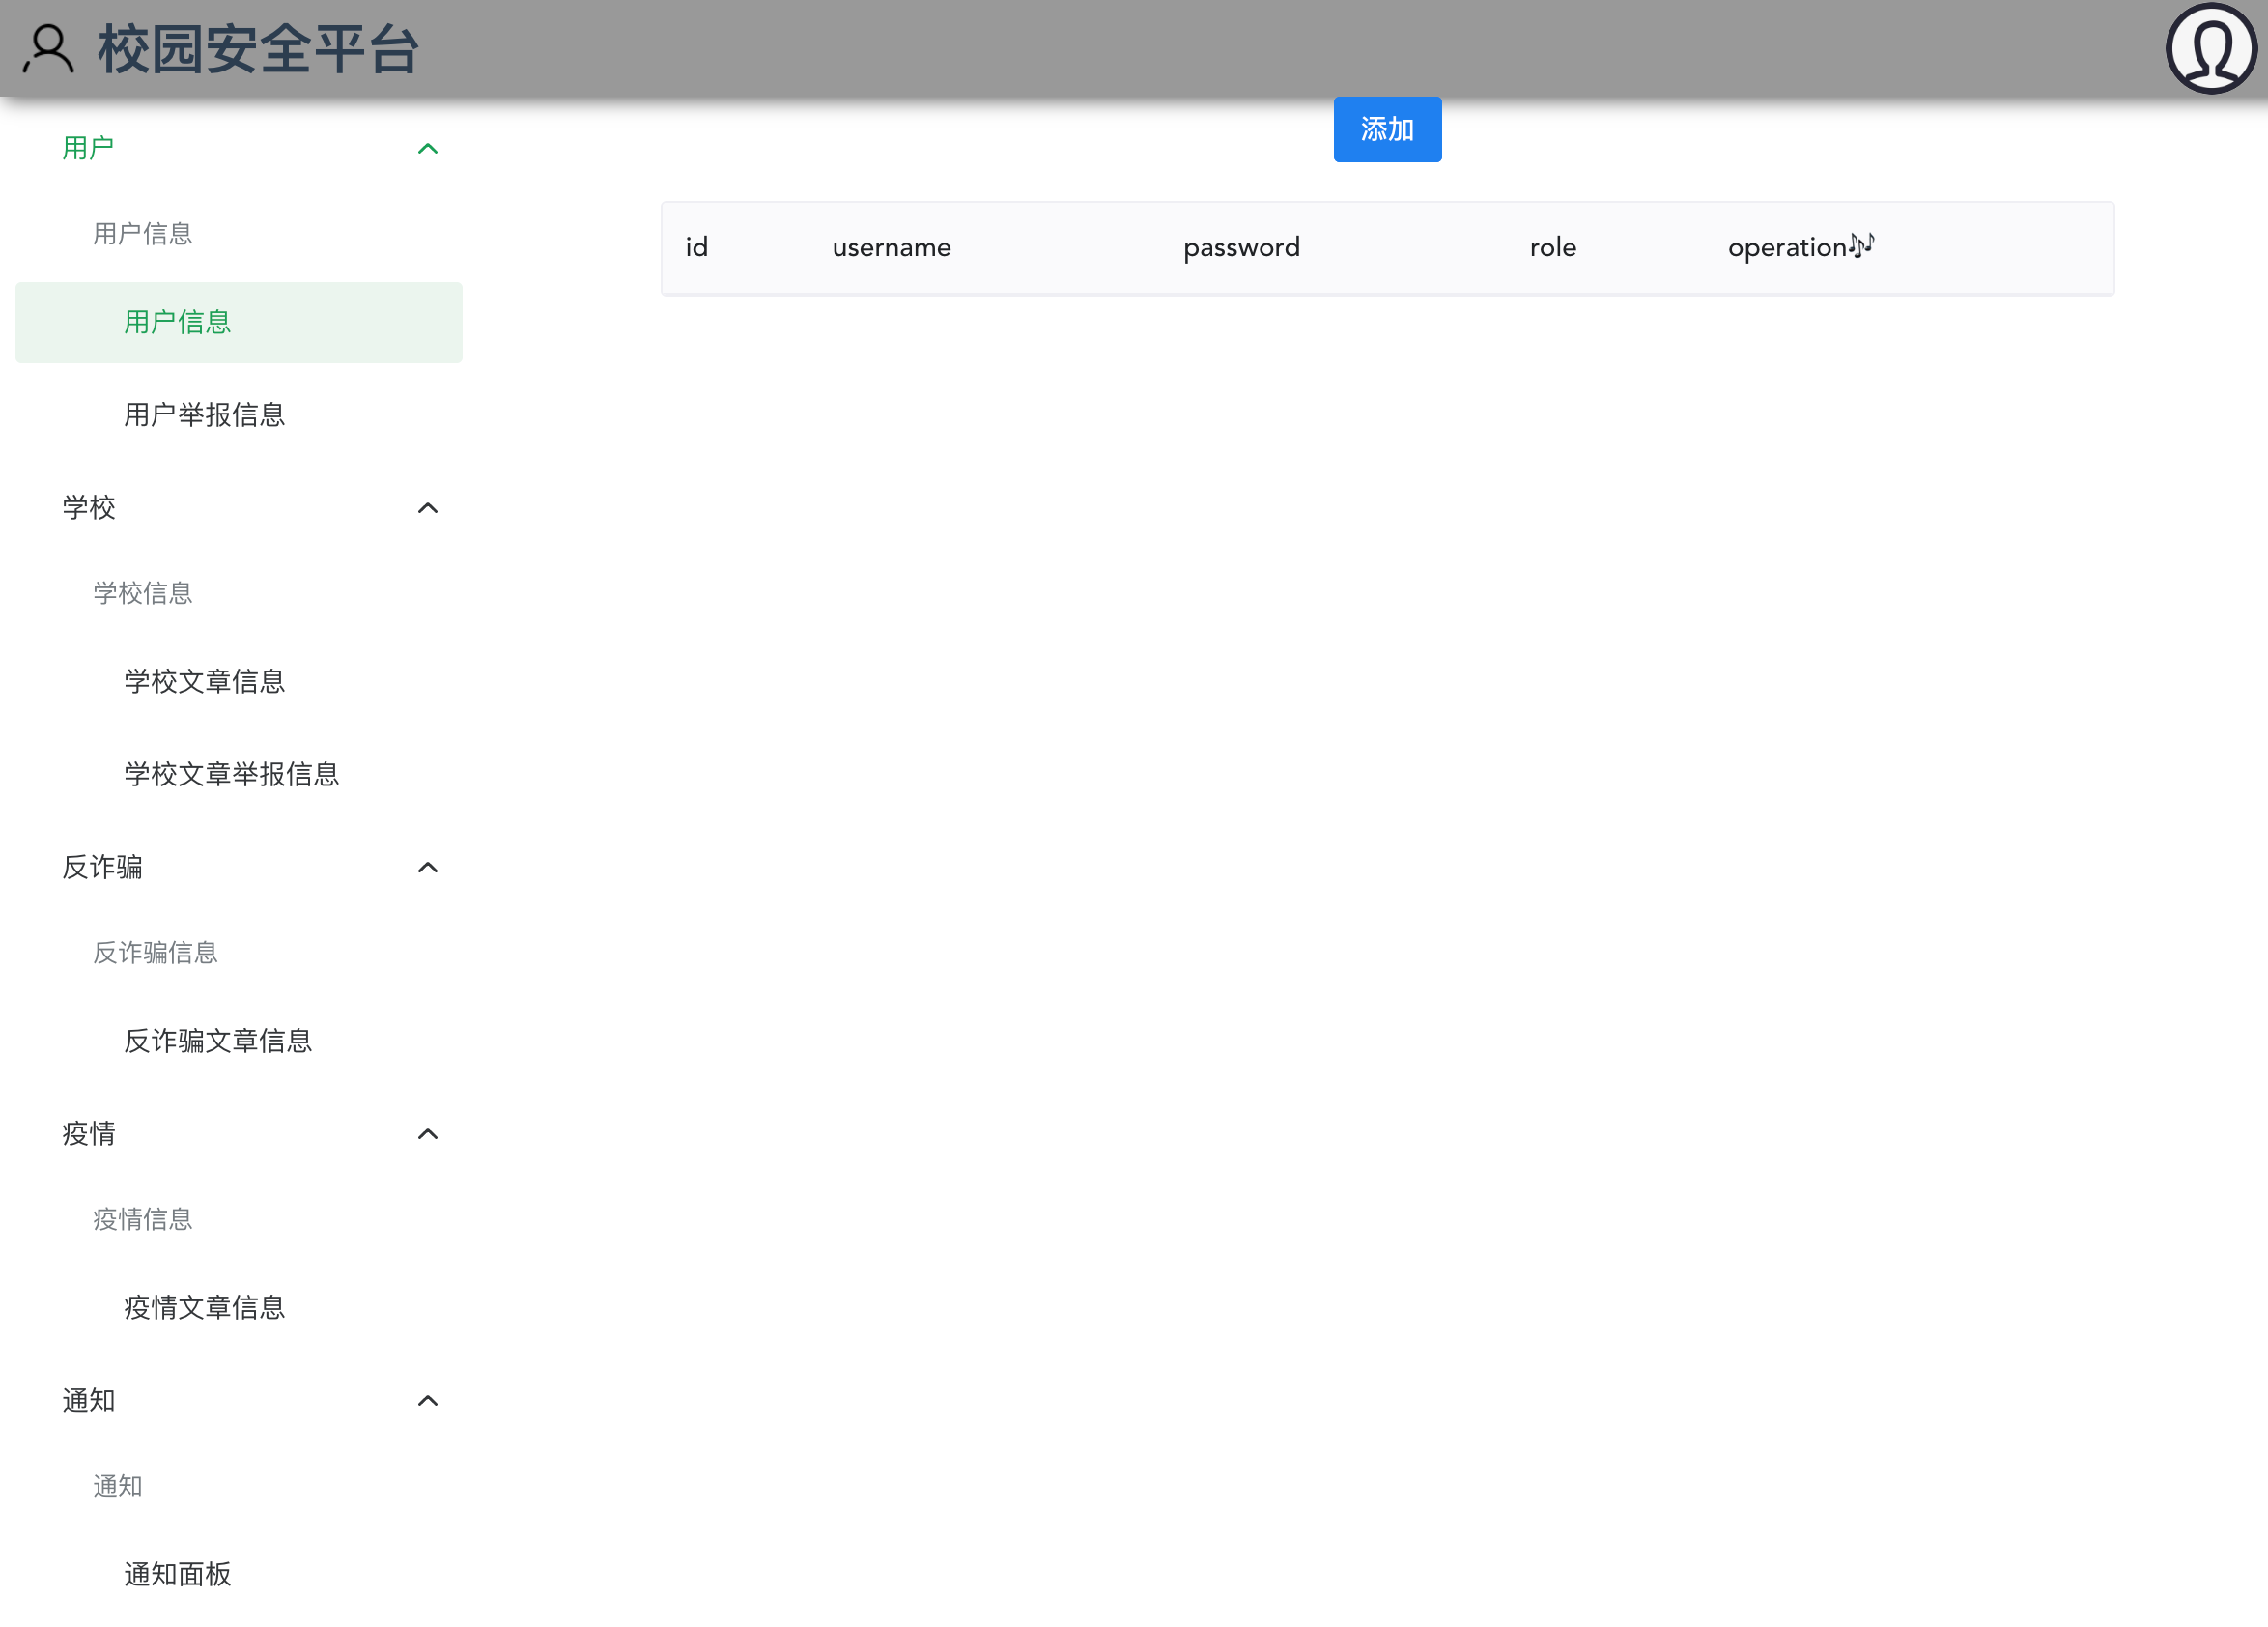
Task: Click the 校园安全平台 title text
Action: (x=258, y=49)
